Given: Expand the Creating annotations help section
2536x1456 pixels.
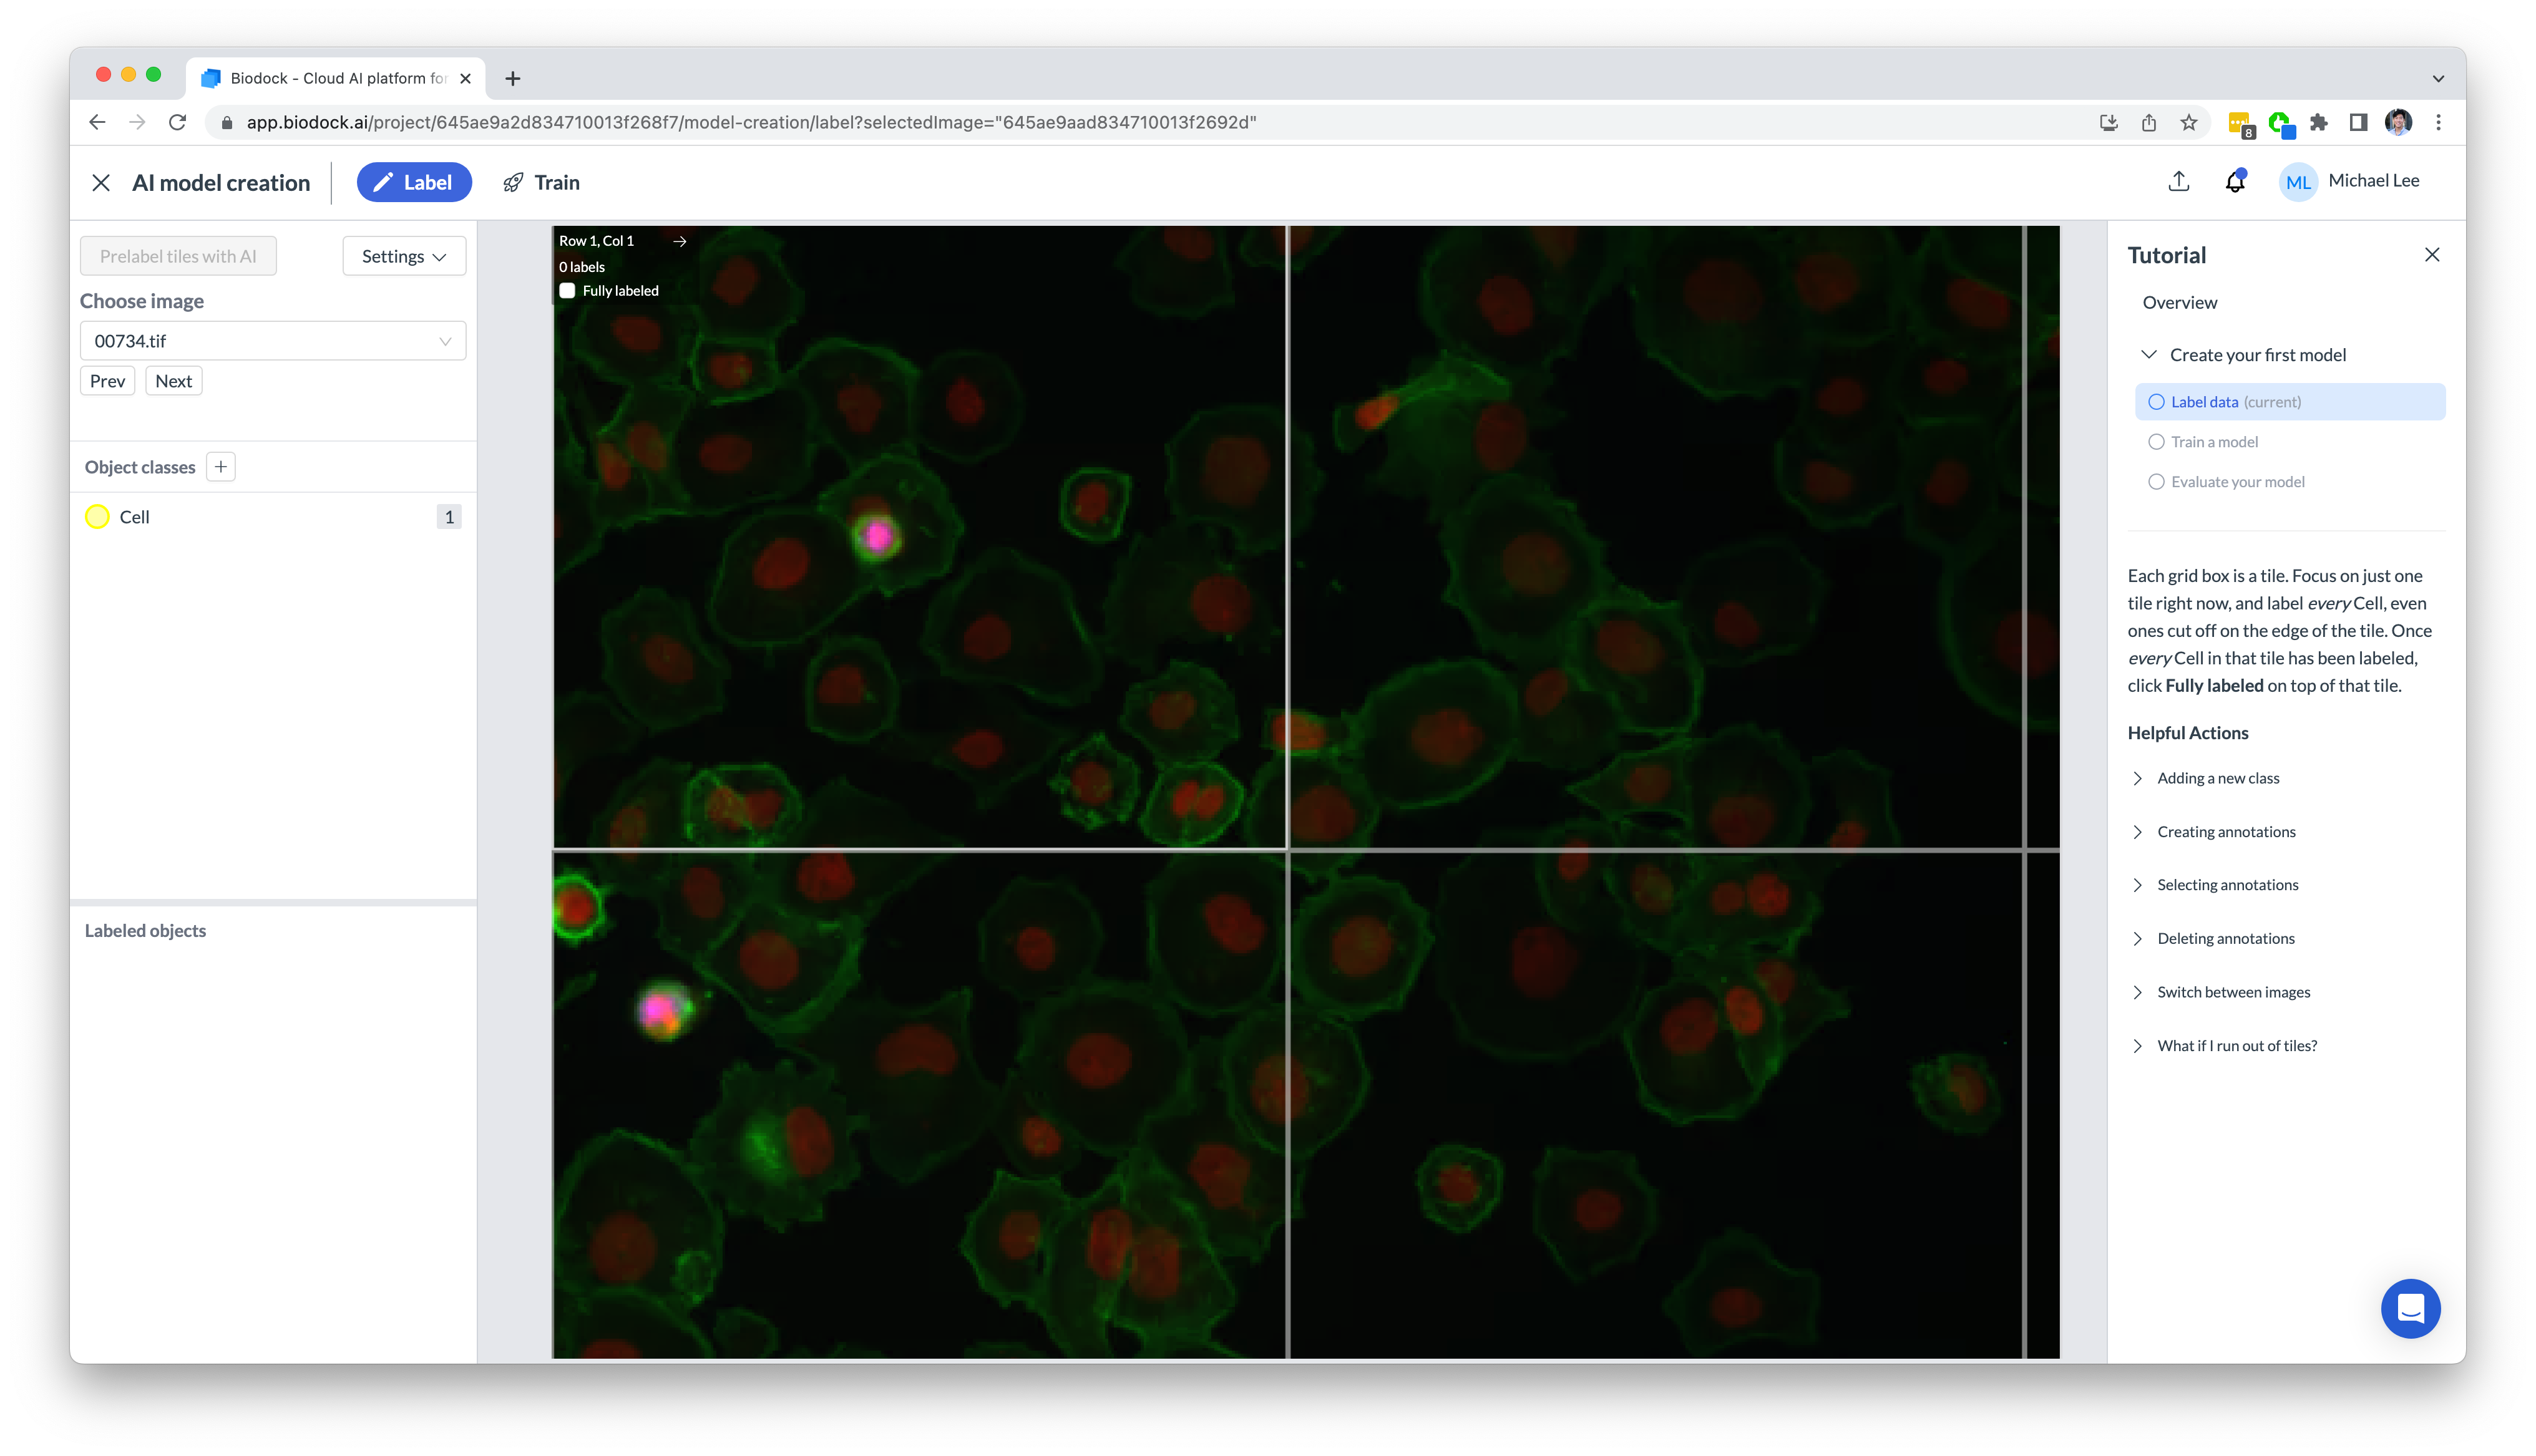Looking at the screenshot, I should 2225,832.
